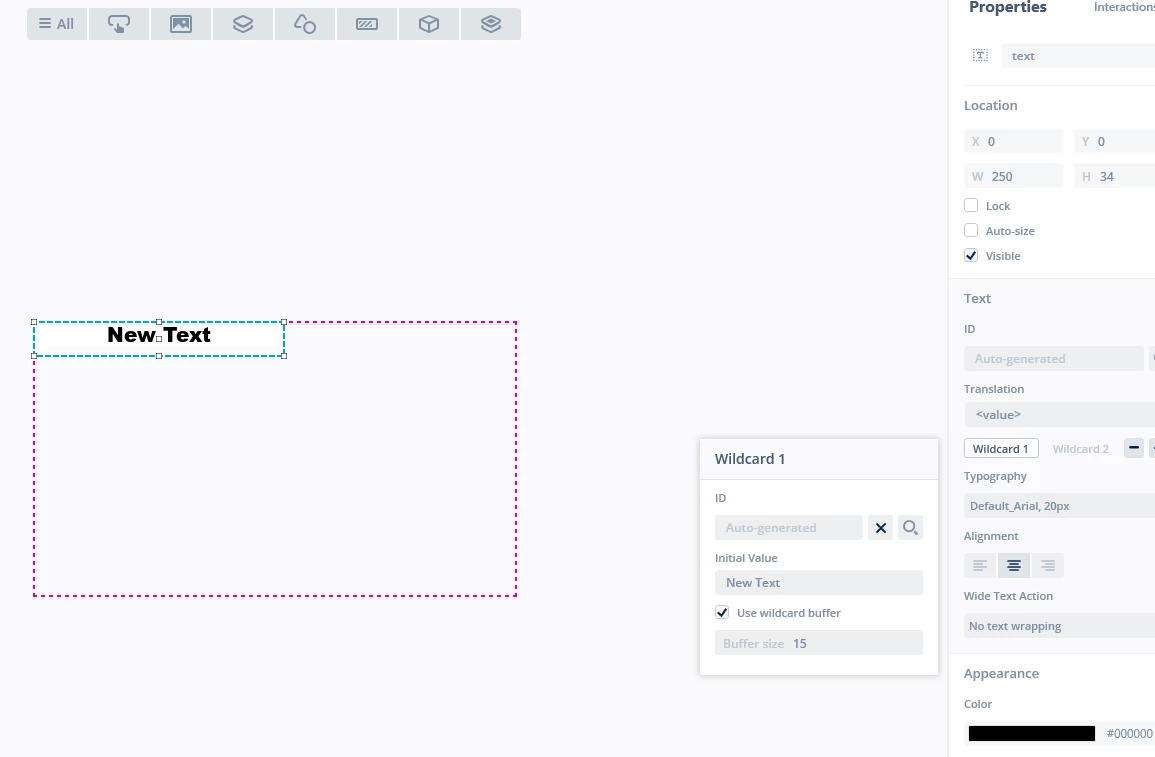Click the text widget type icon in Properties
This screenshot has width=1155, height=757.
(x=980, y=55)
